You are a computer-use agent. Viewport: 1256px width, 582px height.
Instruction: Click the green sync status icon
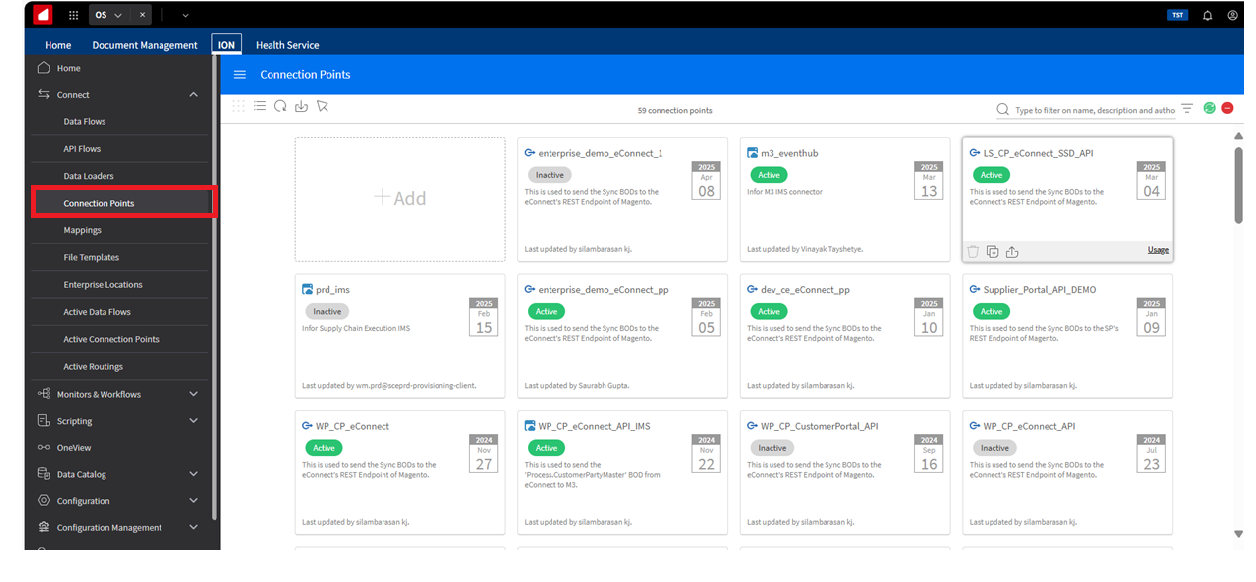1210,108
